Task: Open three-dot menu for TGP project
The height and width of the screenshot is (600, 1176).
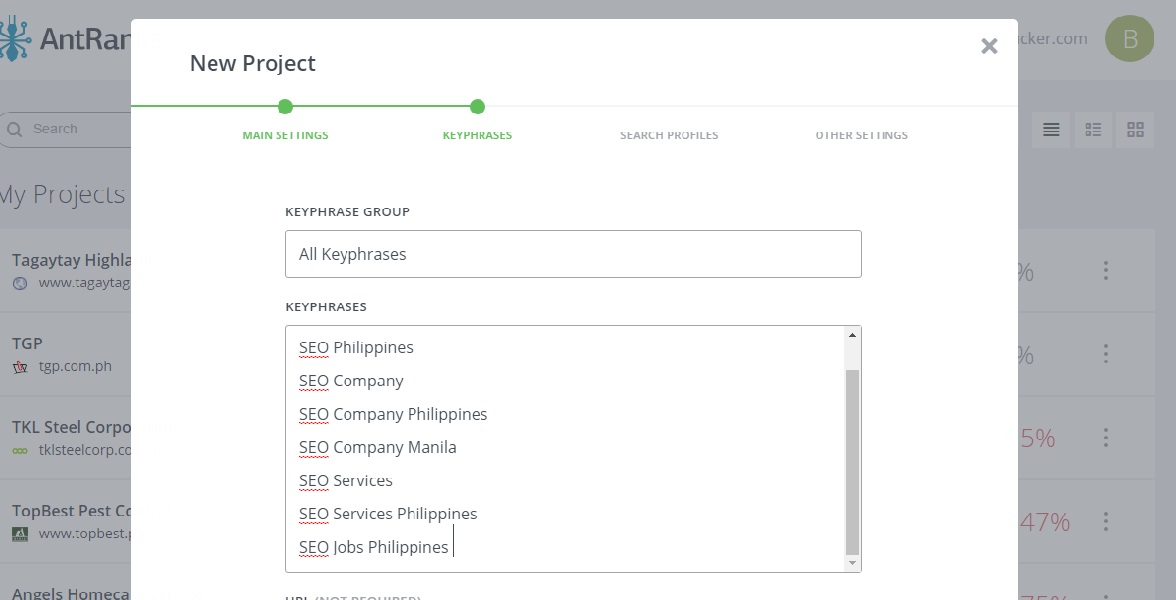Action: [1106, 354]
